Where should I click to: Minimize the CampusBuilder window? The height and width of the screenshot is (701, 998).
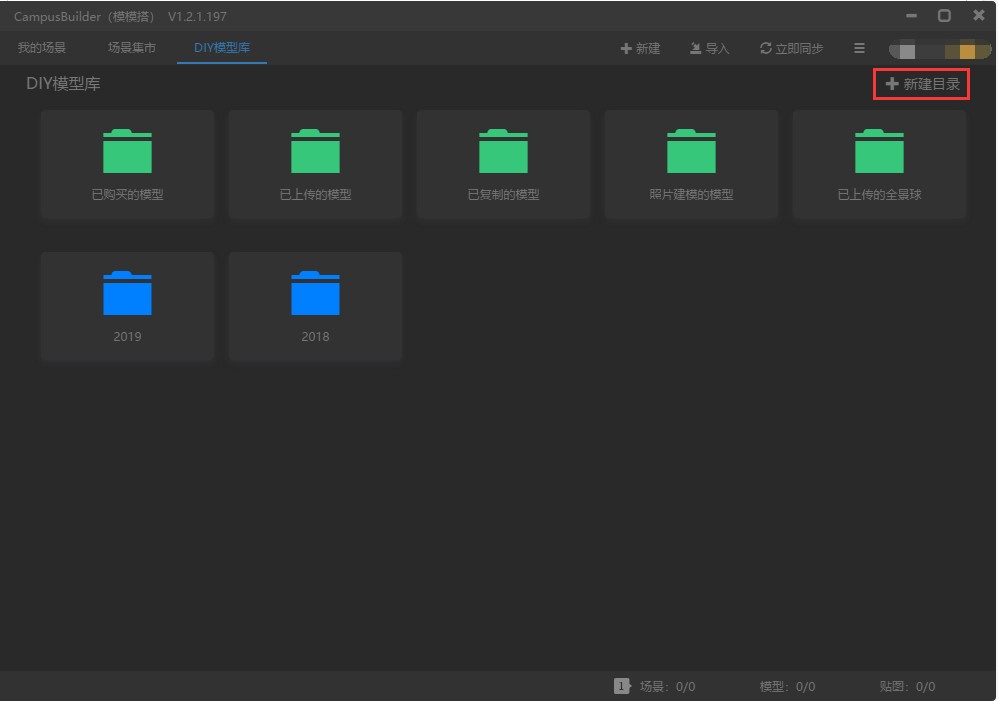(x=911, y=15)
